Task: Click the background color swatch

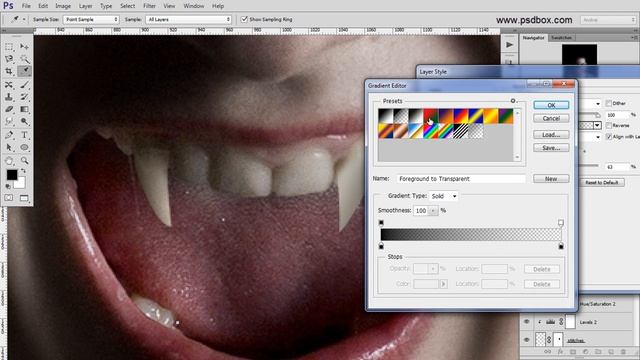Action: click(20, 183)
